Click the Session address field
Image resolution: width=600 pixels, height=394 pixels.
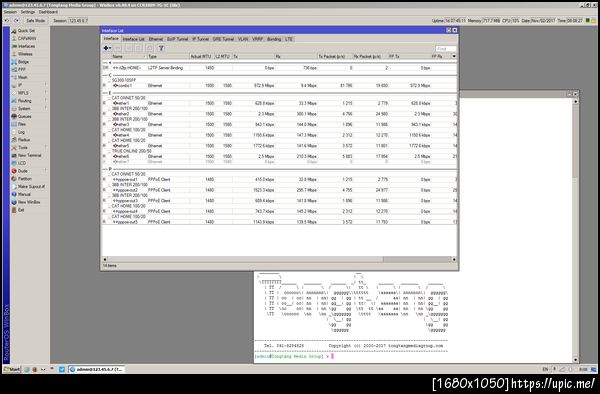point(78,21)
